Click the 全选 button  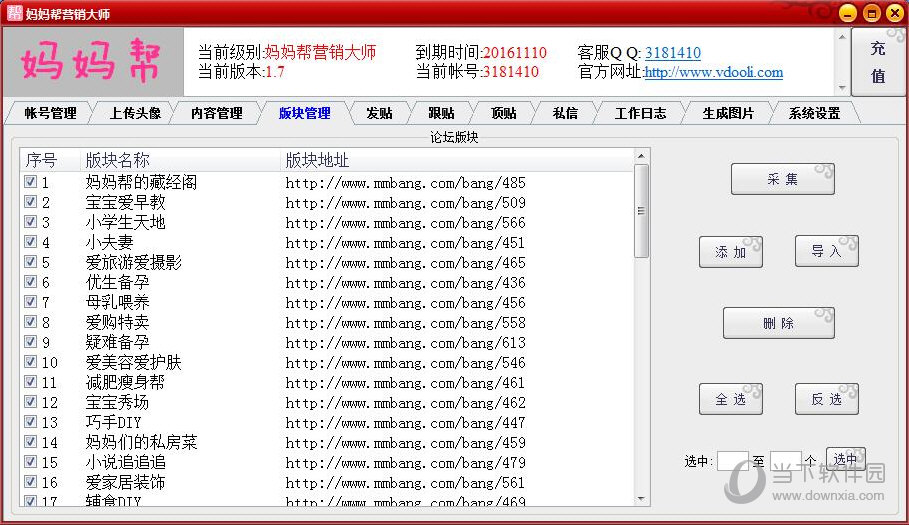point(730,399)
